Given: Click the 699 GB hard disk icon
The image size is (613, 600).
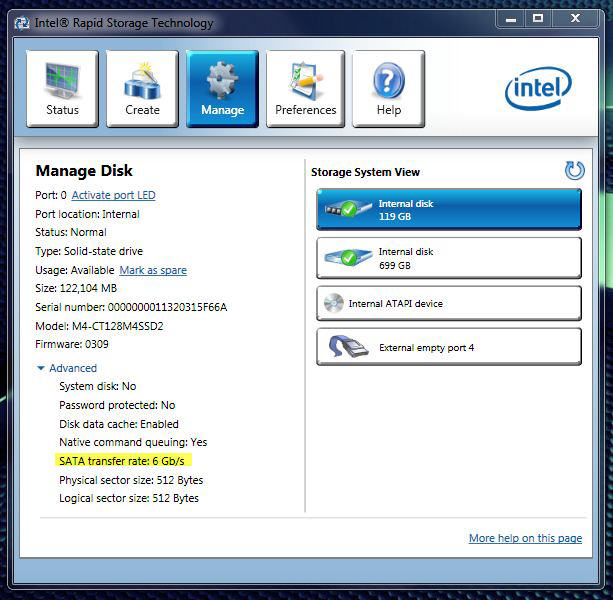Looking at the screenshot, I should (348, 257).
